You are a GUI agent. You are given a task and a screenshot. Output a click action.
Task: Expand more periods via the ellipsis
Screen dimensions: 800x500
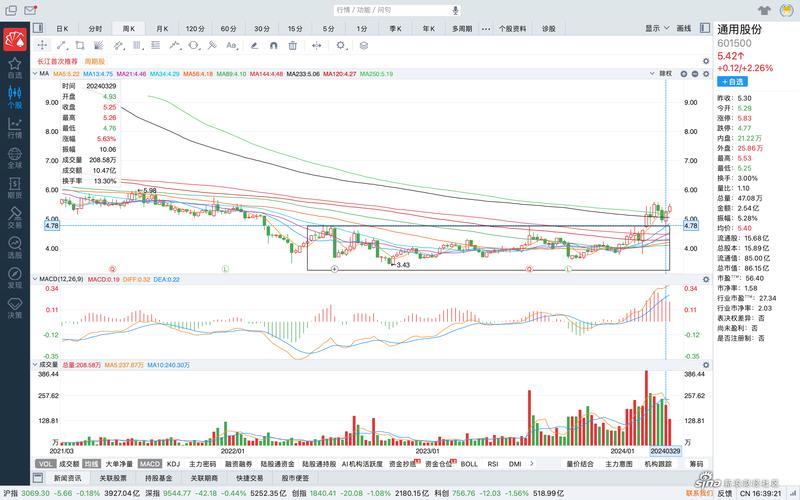coord(487,29)
